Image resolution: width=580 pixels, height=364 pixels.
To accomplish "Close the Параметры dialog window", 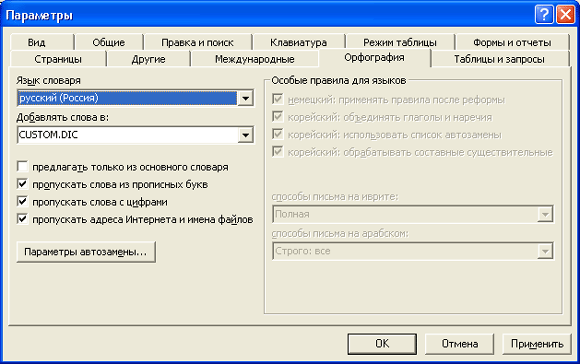I will (566, 15).
